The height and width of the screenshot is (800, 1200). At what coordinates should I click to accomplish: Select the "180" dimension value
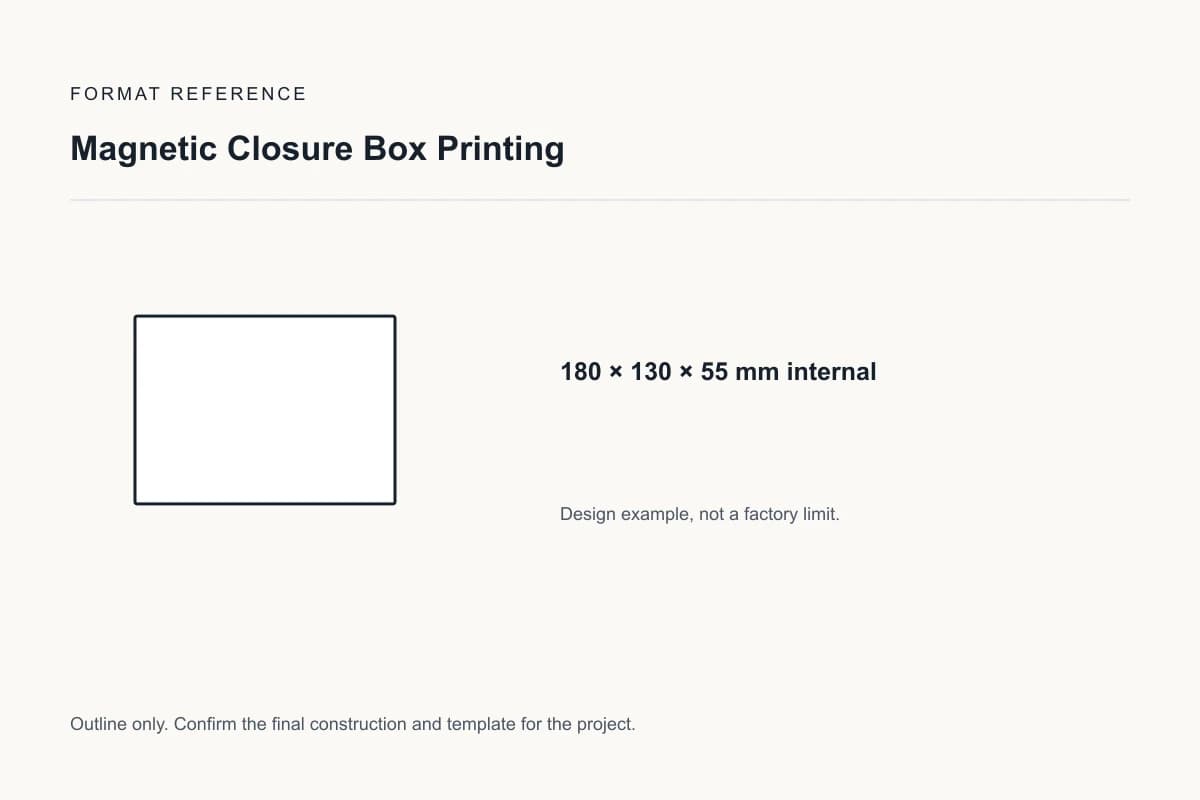(581, 372)
